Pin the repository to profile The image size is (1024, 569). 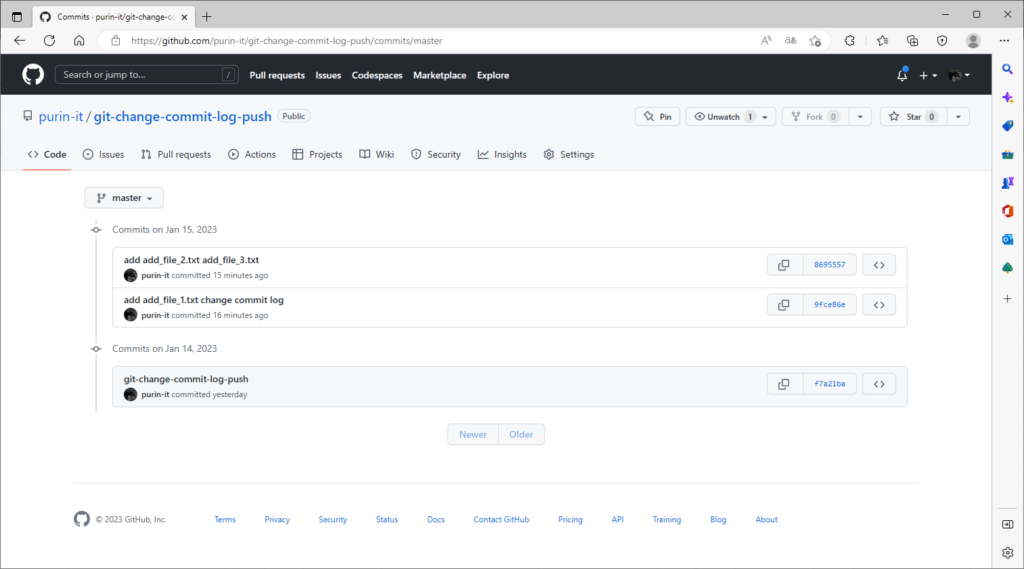[658, 117]
